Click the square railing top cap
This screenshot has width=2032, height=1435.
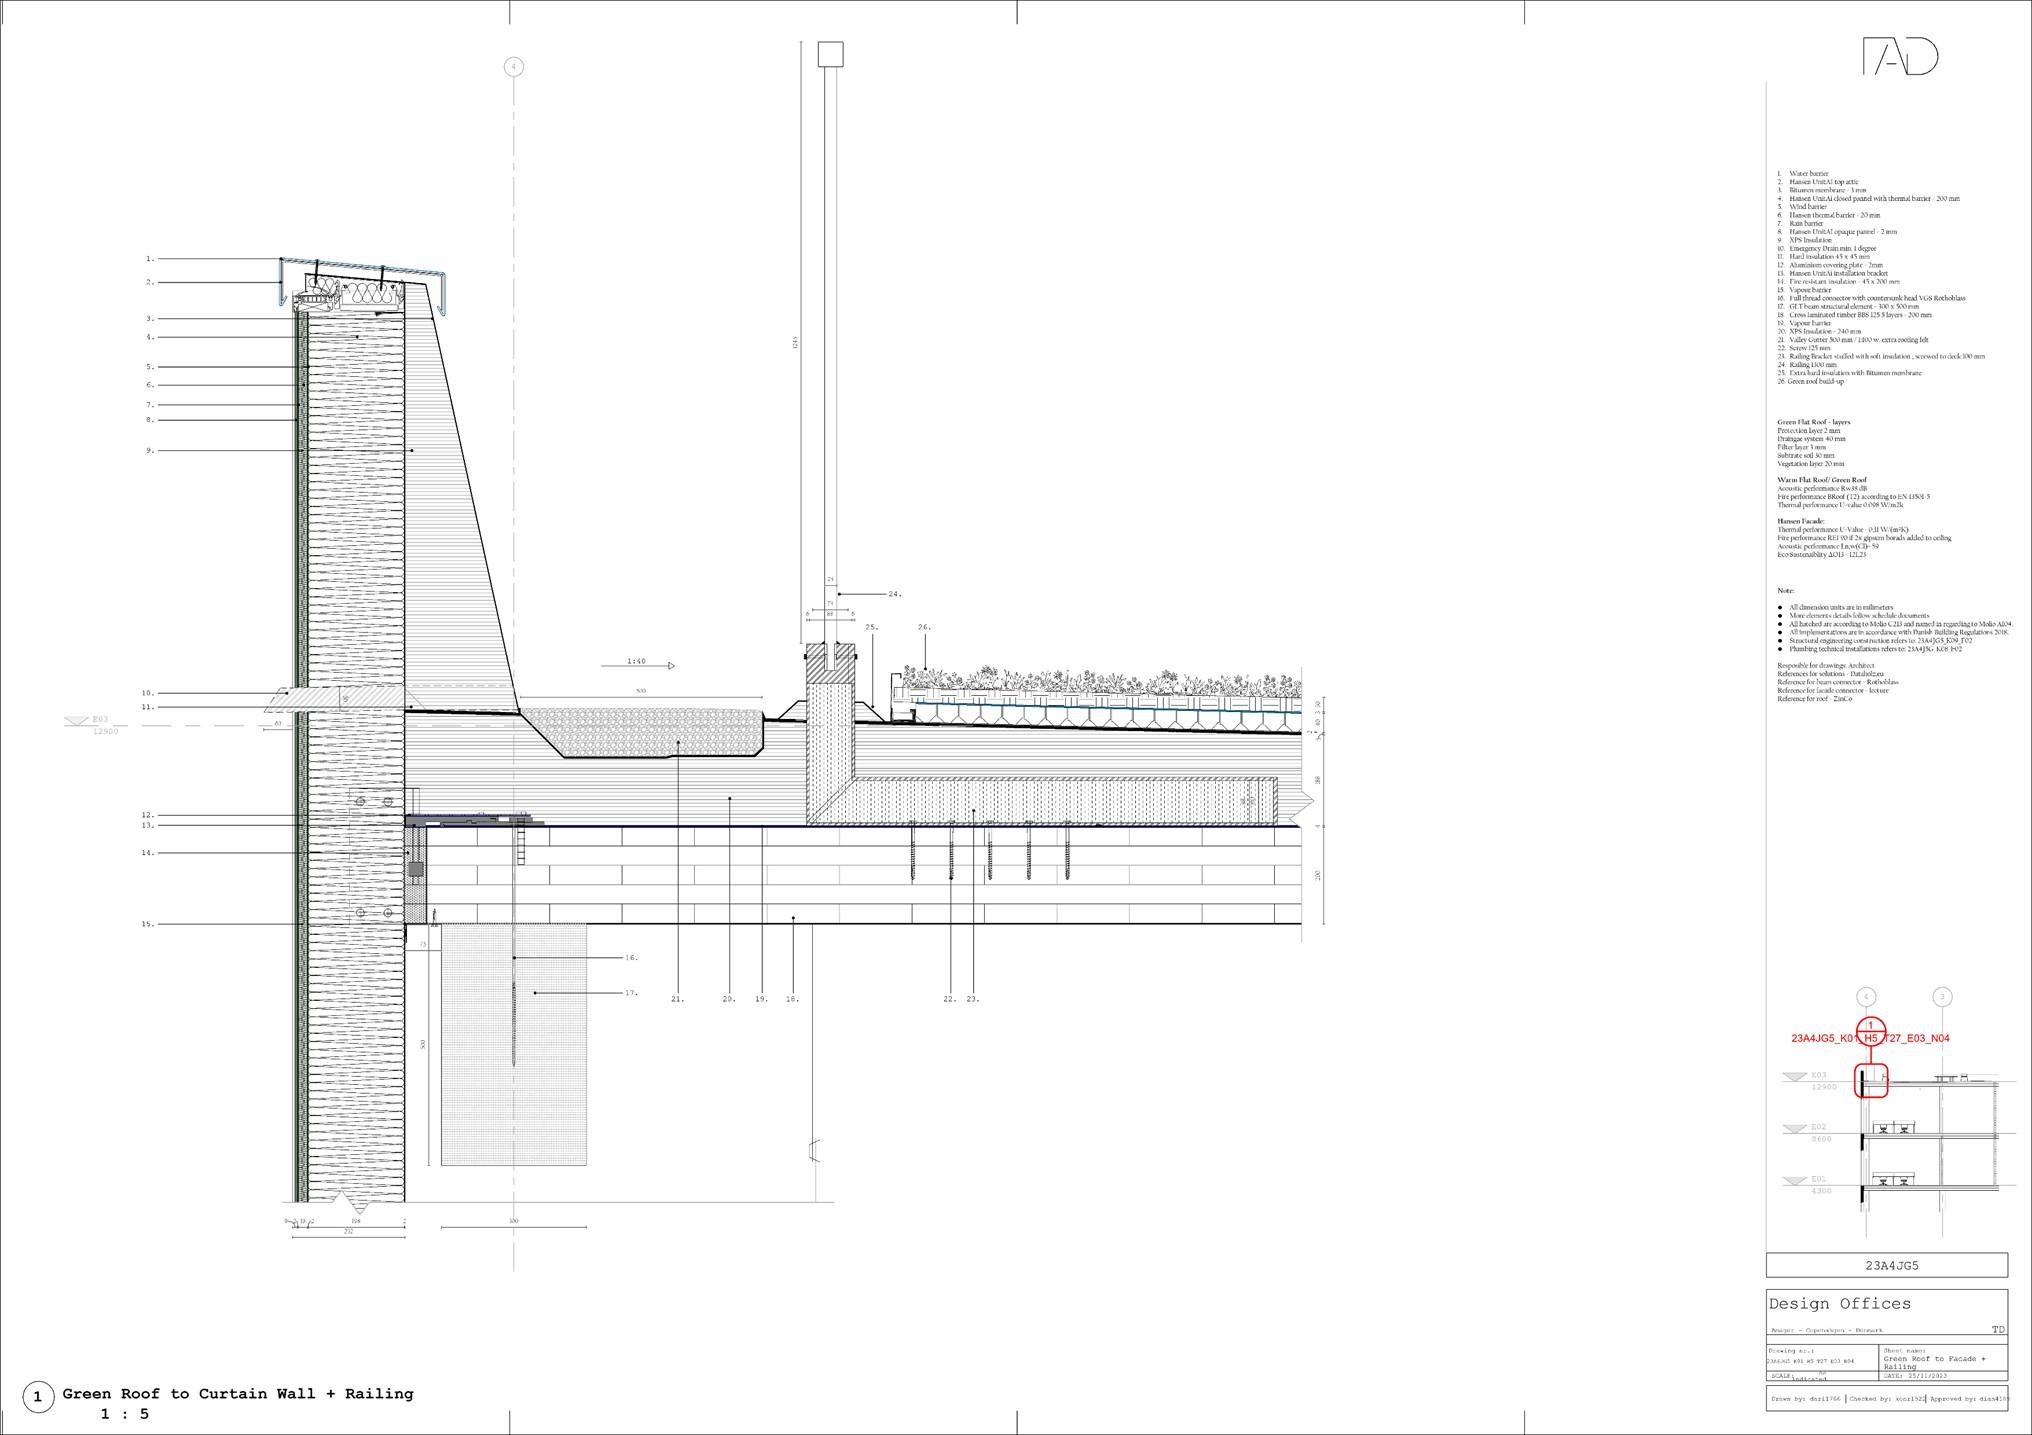pyautogui.click(x=830, y=54)
